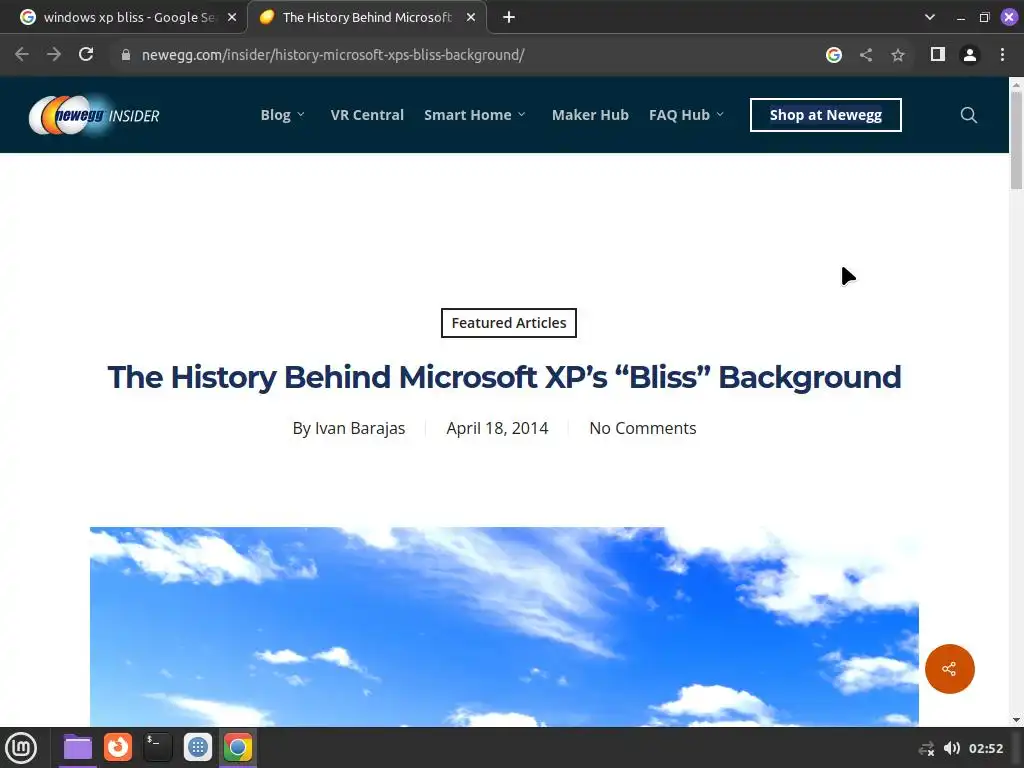Open the Terminal from taskbar
Screen dimensions: 1024x768
[x=157, y=748]
